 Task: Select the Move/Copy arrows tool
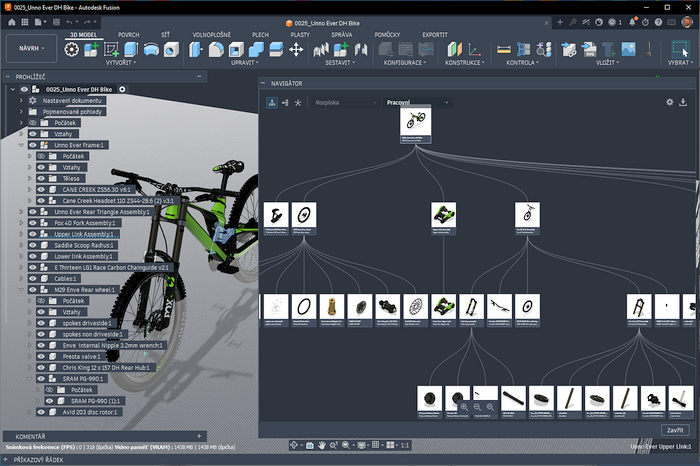296,49
